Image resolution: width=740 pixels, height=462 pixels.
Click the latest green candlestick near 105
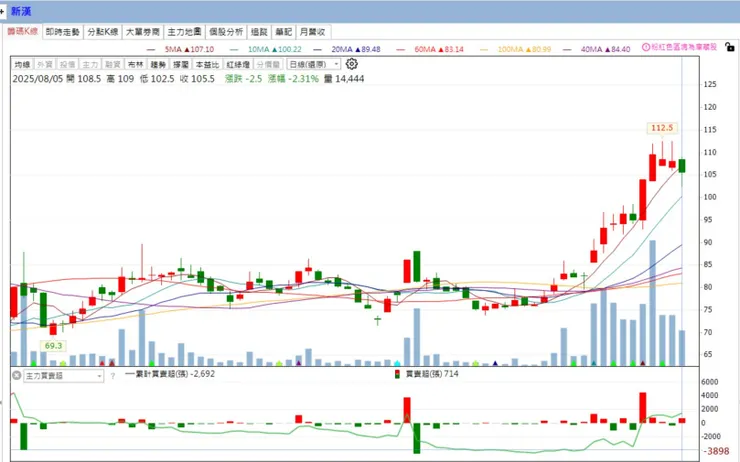[682, 166]
